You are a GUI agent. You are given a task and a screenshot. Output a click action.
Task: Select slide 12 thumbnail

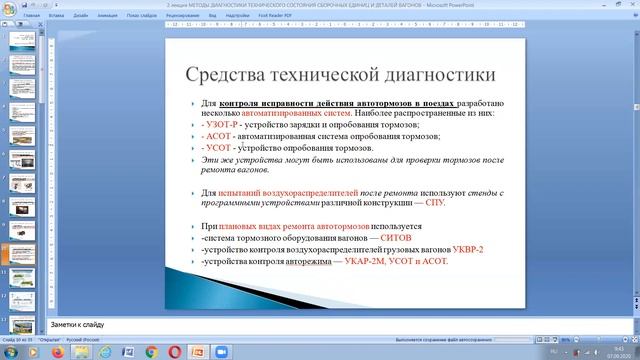(22, 302)
